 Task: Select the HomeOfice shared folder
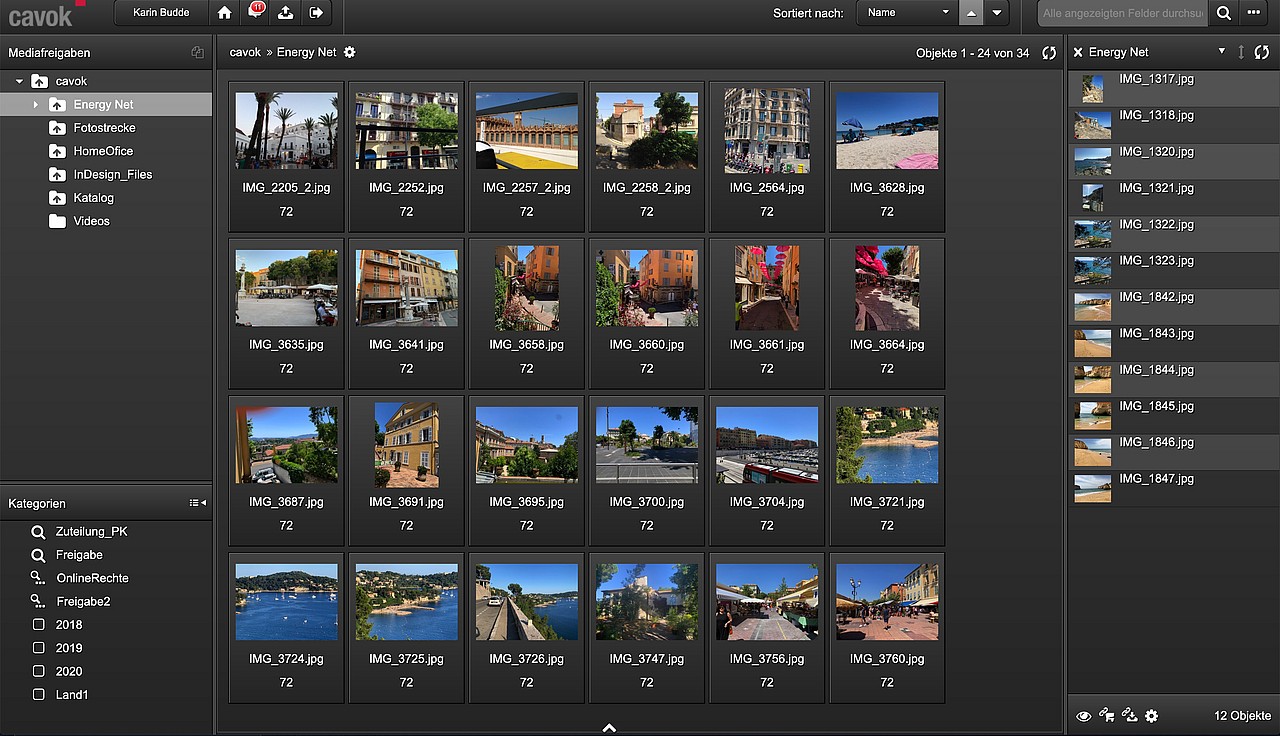103,151
